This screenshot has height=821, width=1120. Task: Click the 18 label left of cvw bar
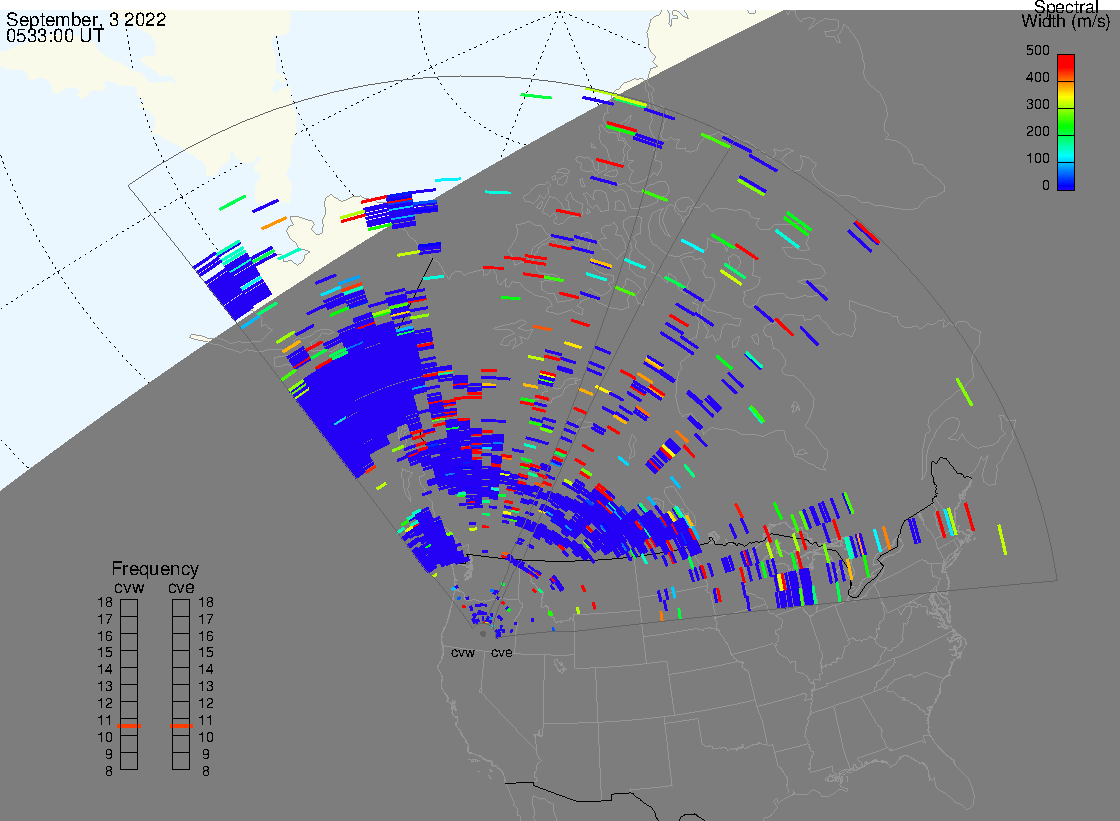click(x=105, y=602)
